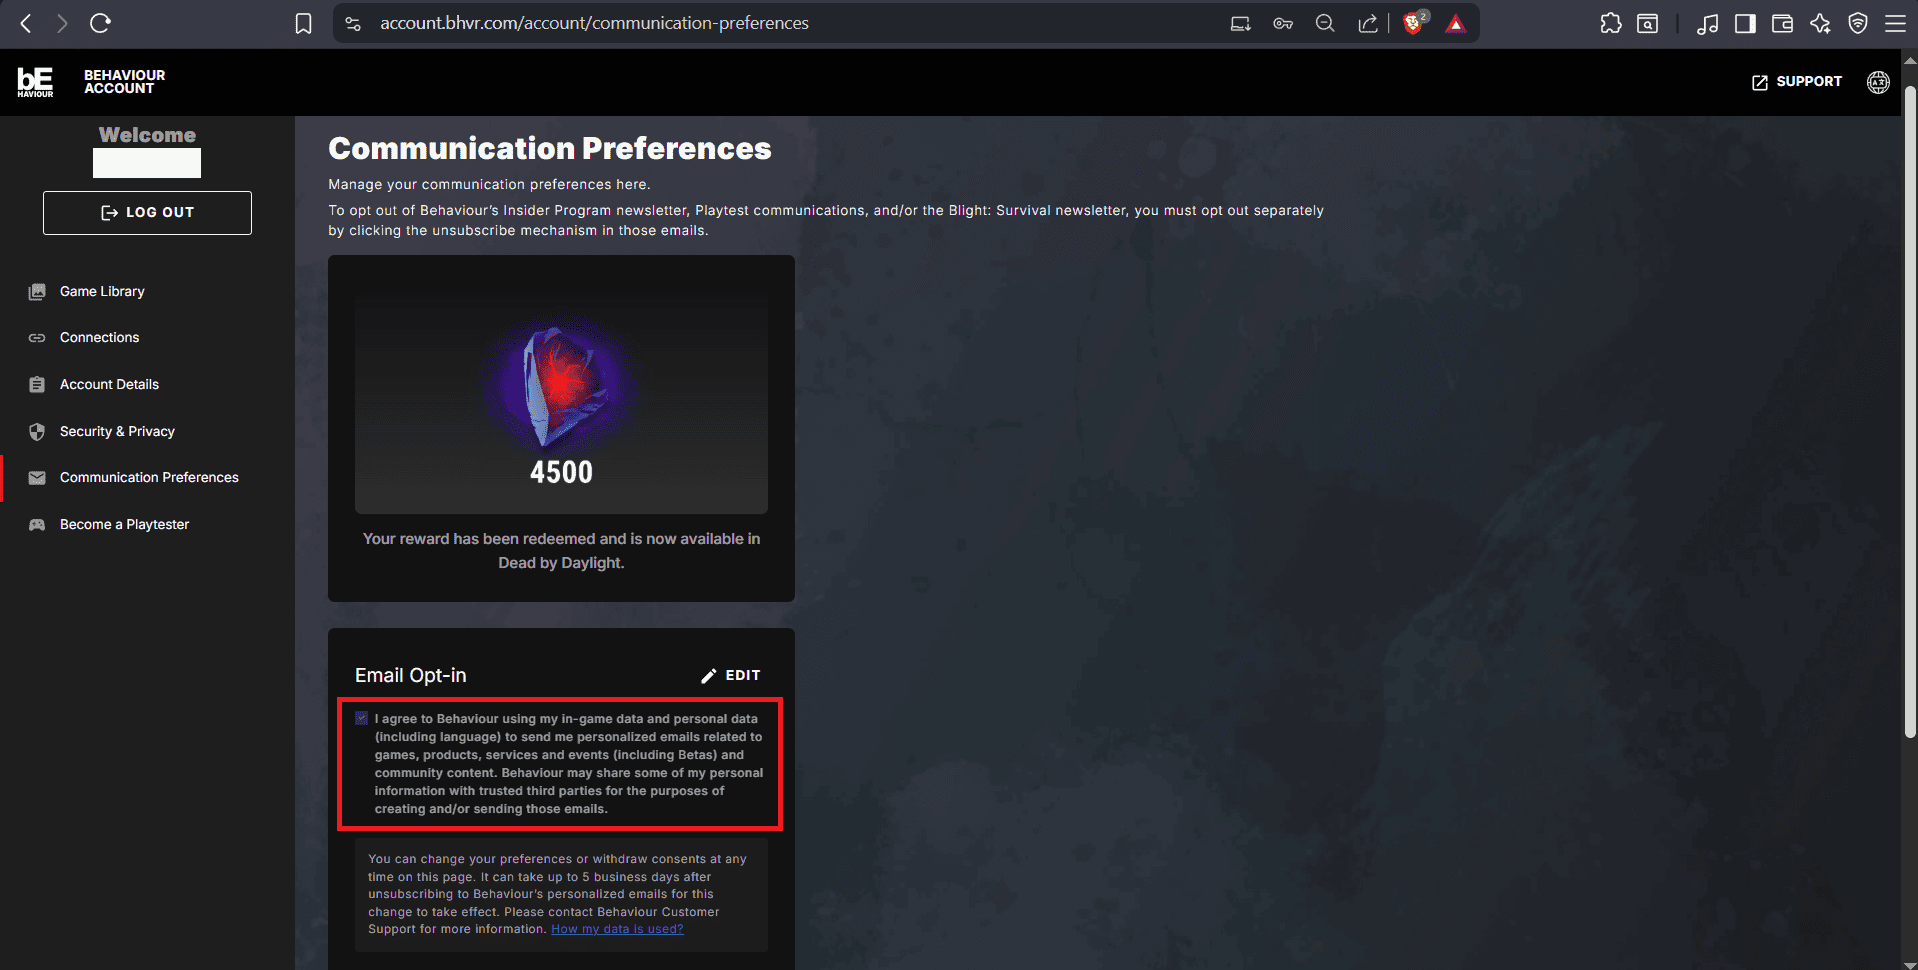Click the 'Email Opt-in' section title
Image resolution: width=1918 pixels, height=970 pixels.
(410, 676)
